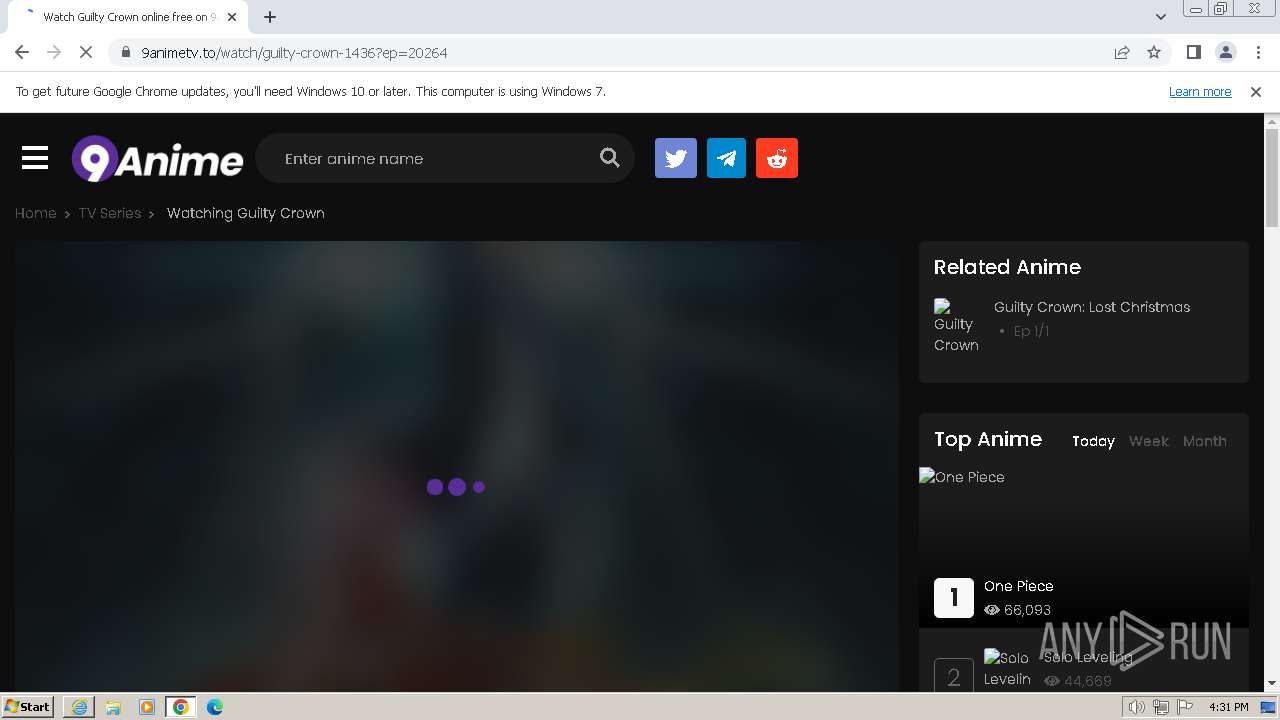Screen dimensions: 1280x720
Task: Open the hamburger menu on 9Anime
Action: pos(35,158)
